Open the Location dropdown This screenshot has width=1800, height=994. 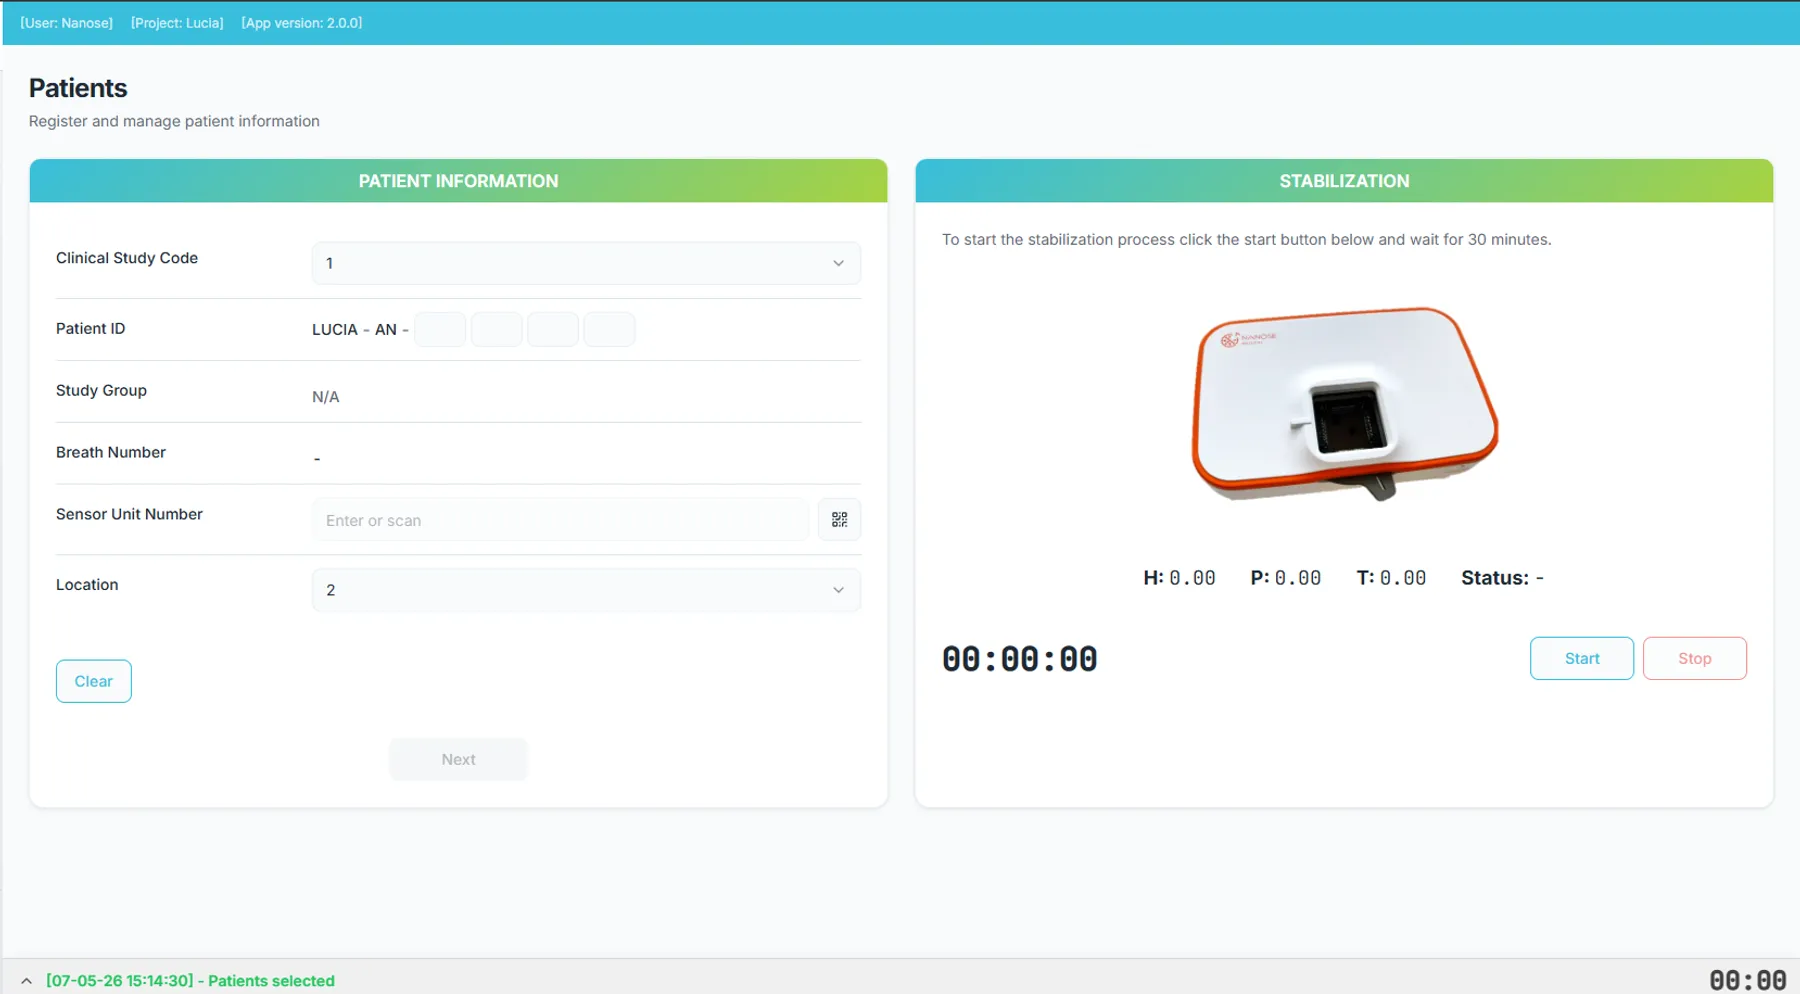click(x=586, y=590)
